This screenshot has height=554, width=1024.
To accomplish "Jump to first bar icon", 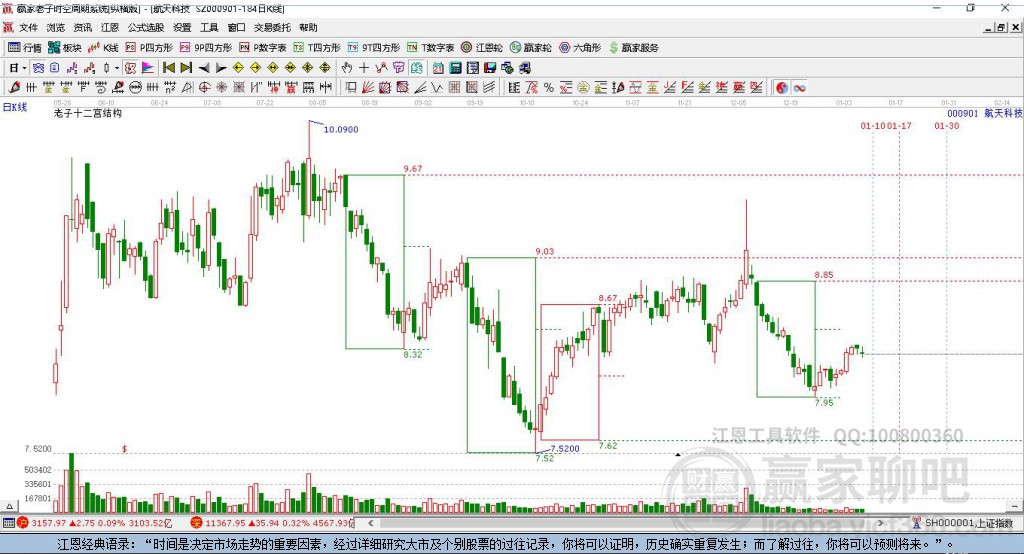I will click(168, 68).
